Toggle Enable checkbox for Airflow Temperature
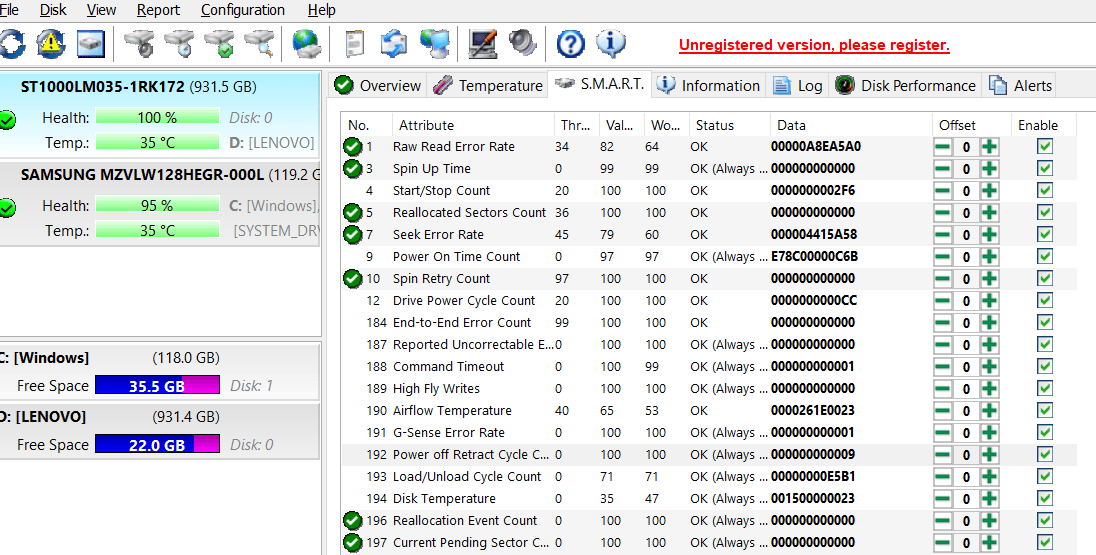This screenshot has height=555, width=1096. click(1045, 410)
